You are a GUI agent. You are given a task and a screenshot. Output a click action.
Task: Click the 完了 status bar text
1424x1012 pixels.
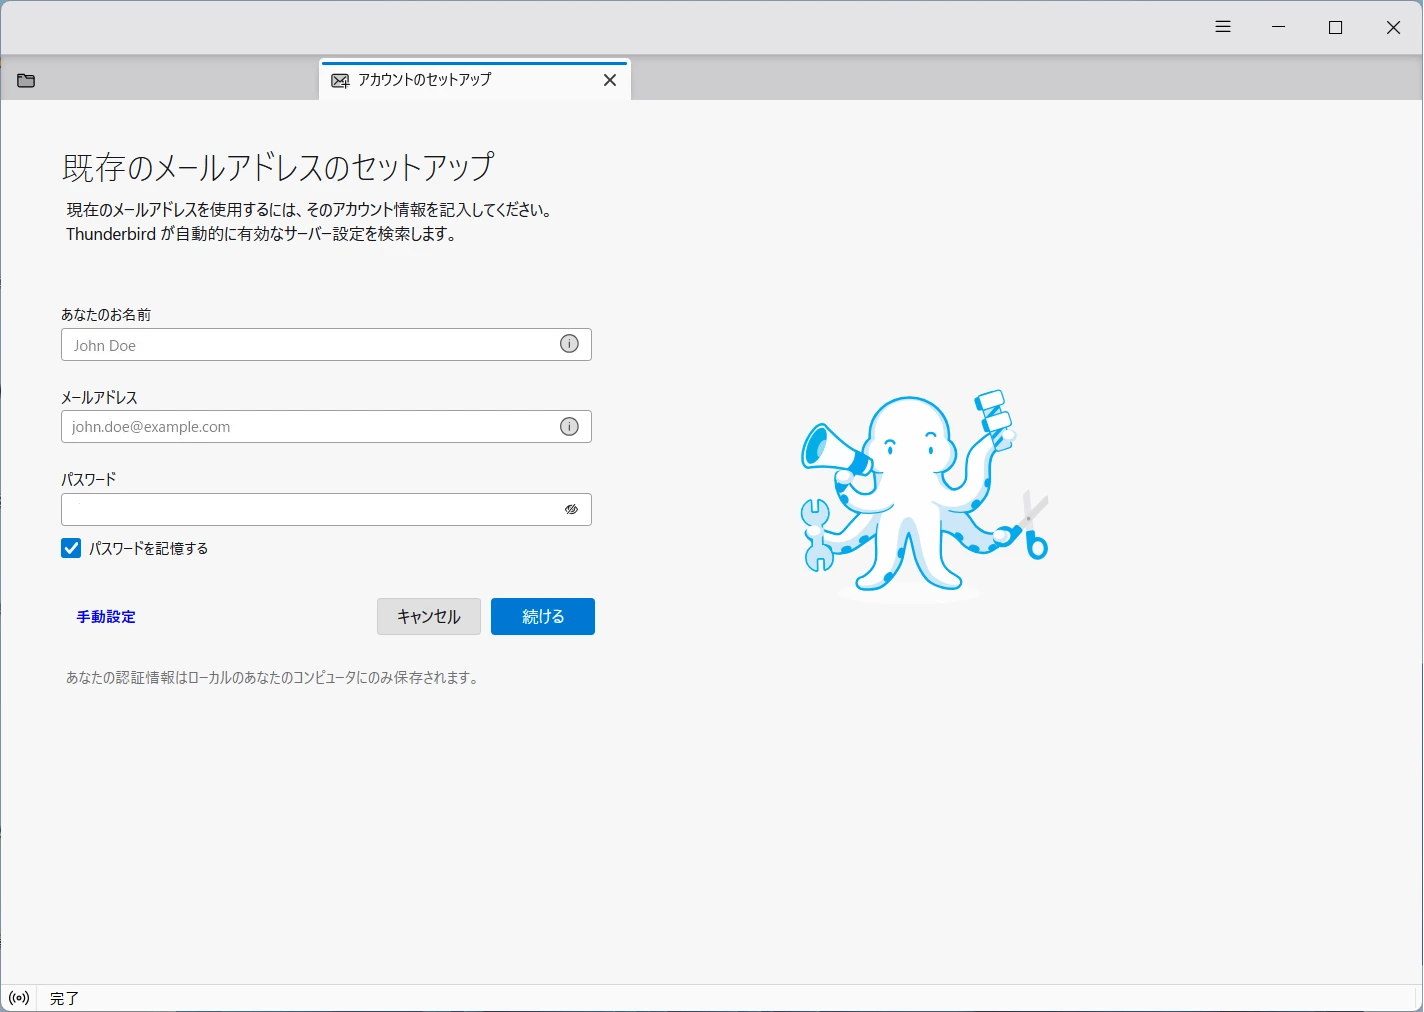click(64, 997)
